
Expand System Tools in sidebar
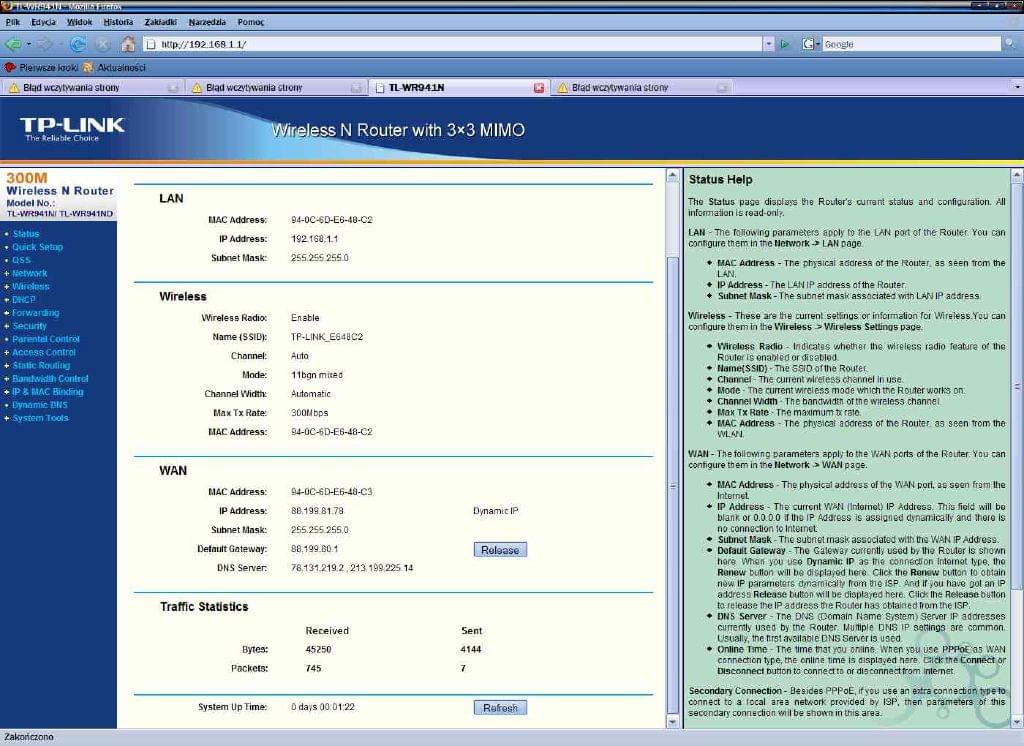40,418
